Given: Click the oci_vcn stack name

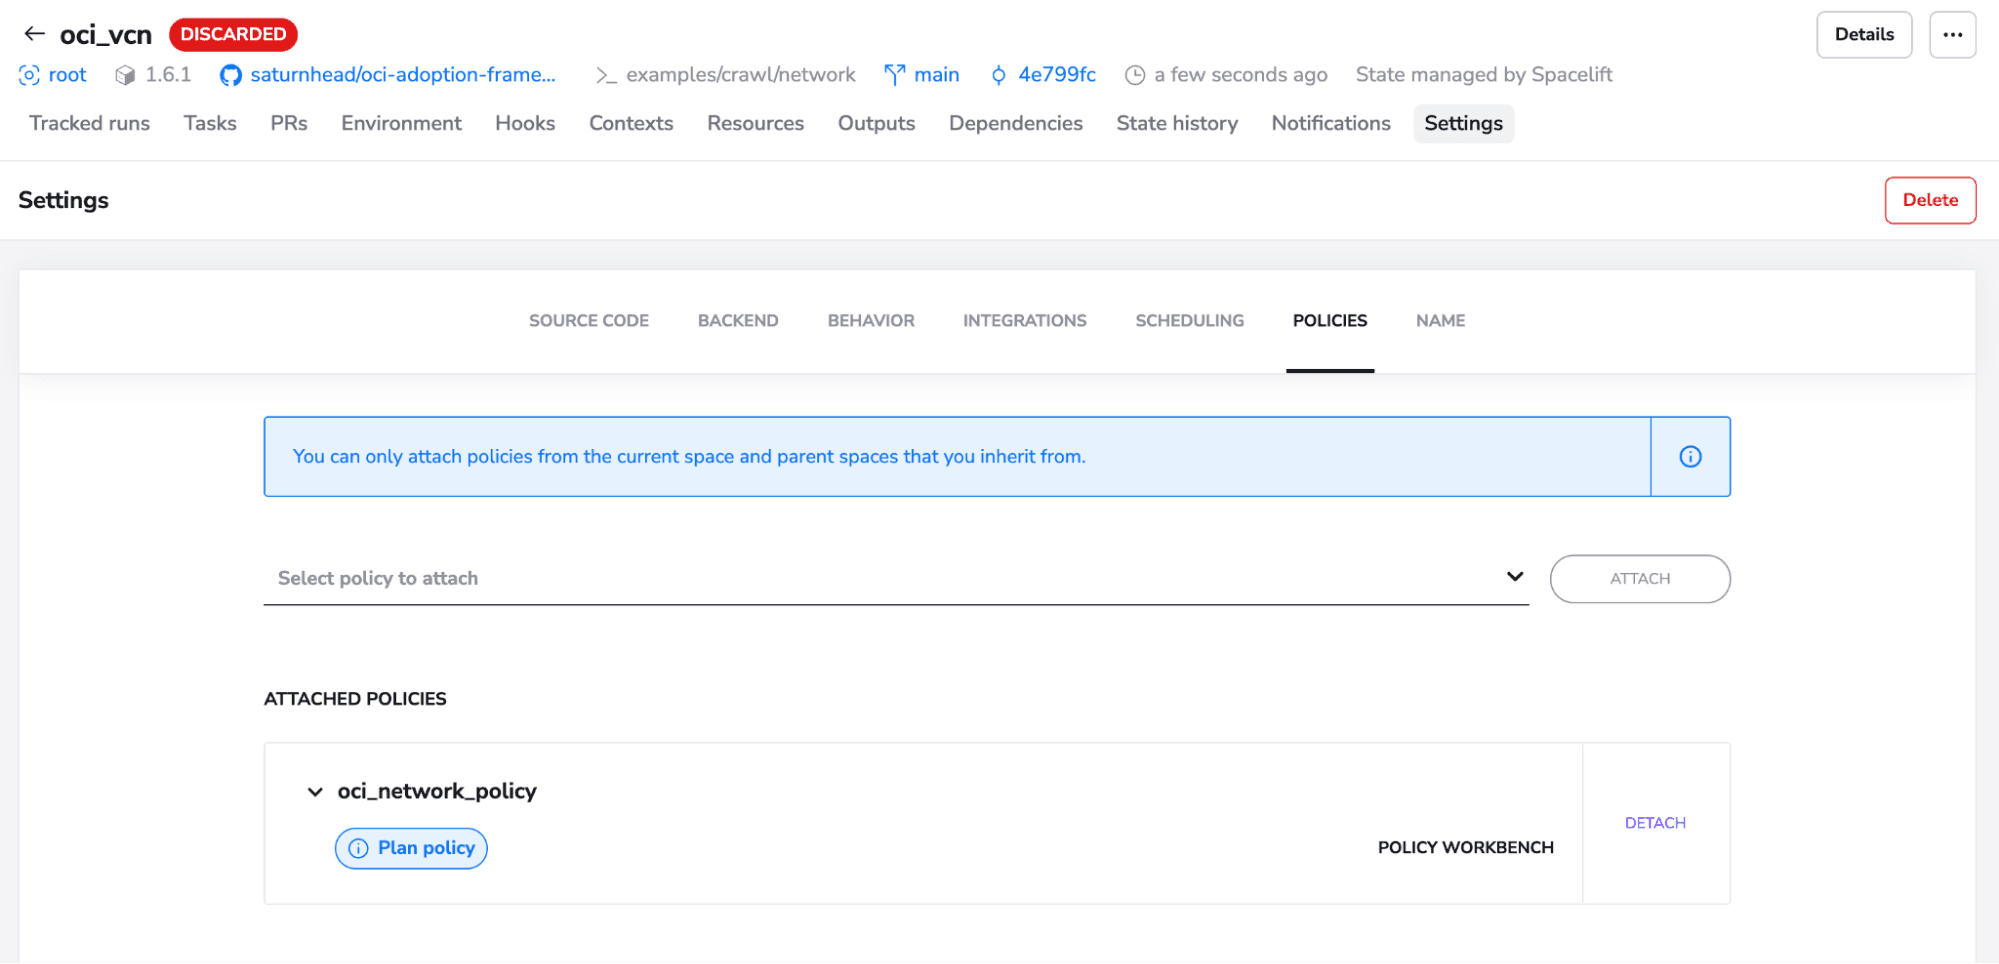Looking at the screenshot, I should [x=105, y=35].
